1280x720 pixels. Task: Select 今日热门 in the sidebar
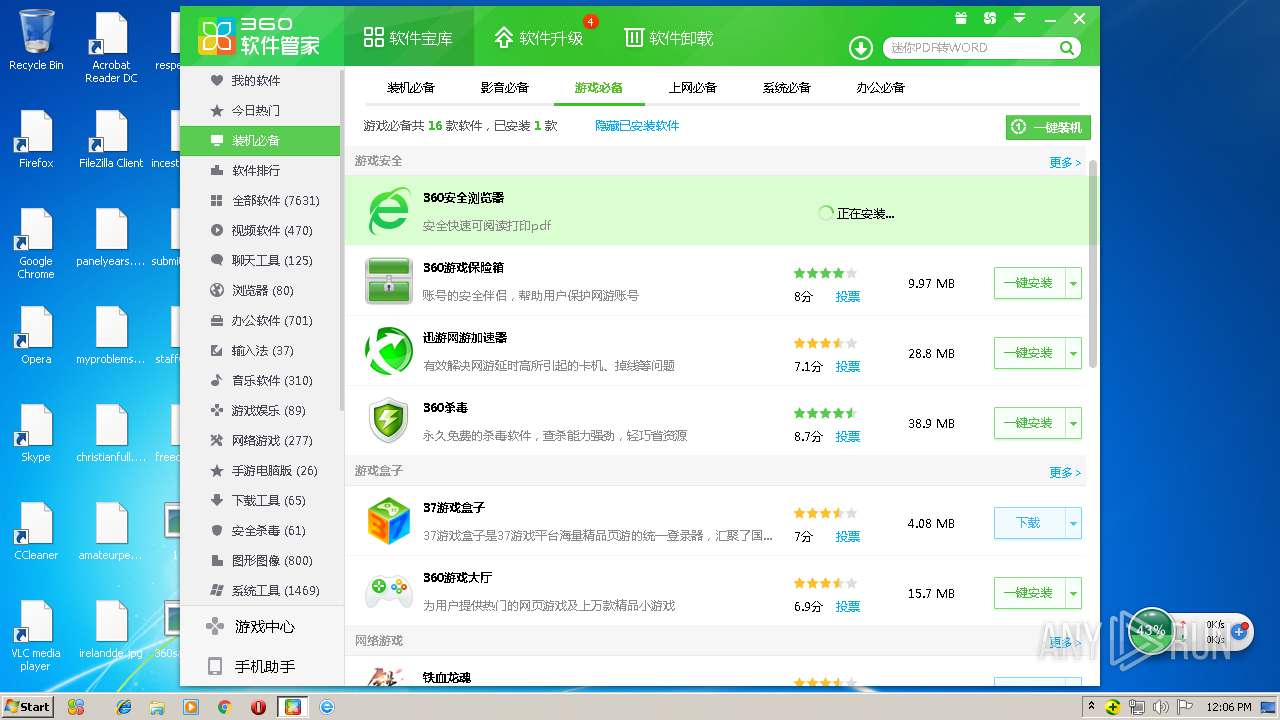[260, 110]
